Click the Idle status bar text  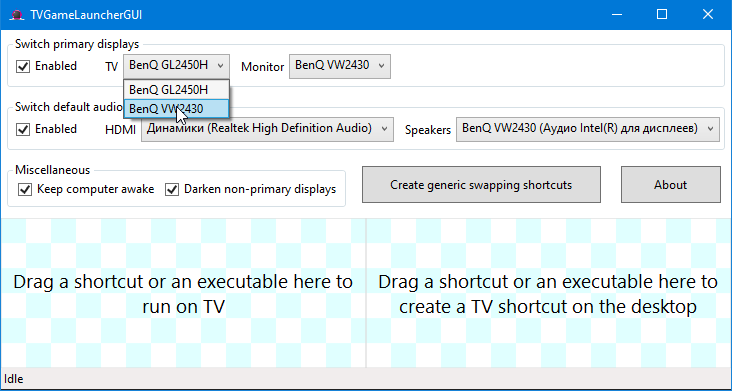(x=14, y=379)
